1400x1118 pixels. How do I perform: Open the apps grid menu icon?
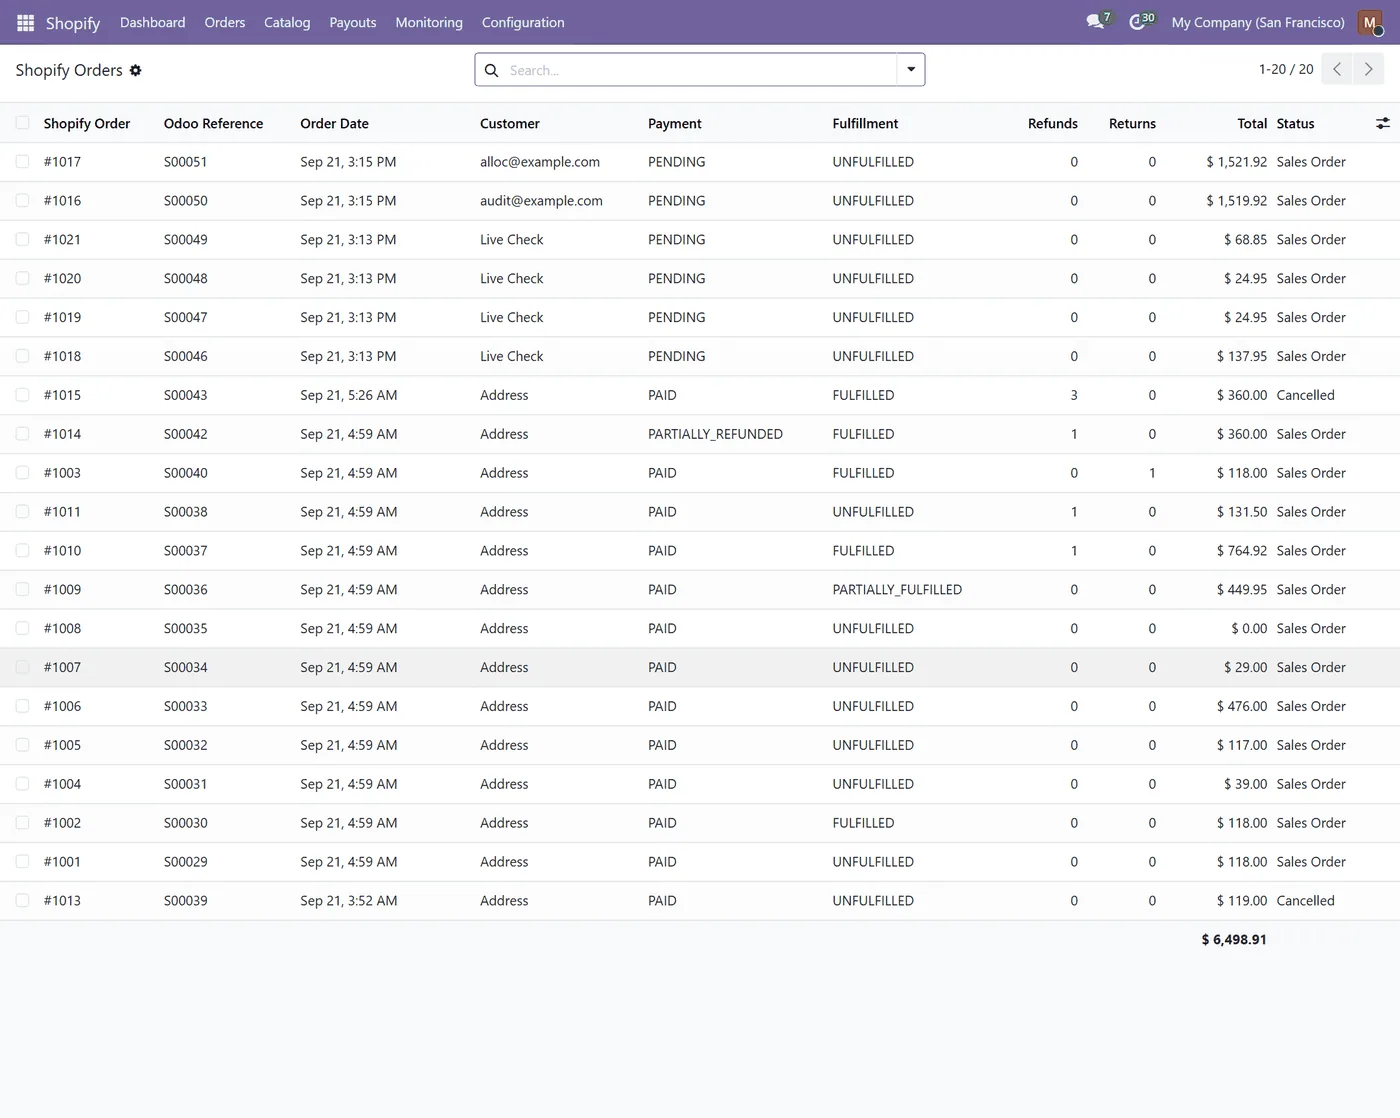26,22
